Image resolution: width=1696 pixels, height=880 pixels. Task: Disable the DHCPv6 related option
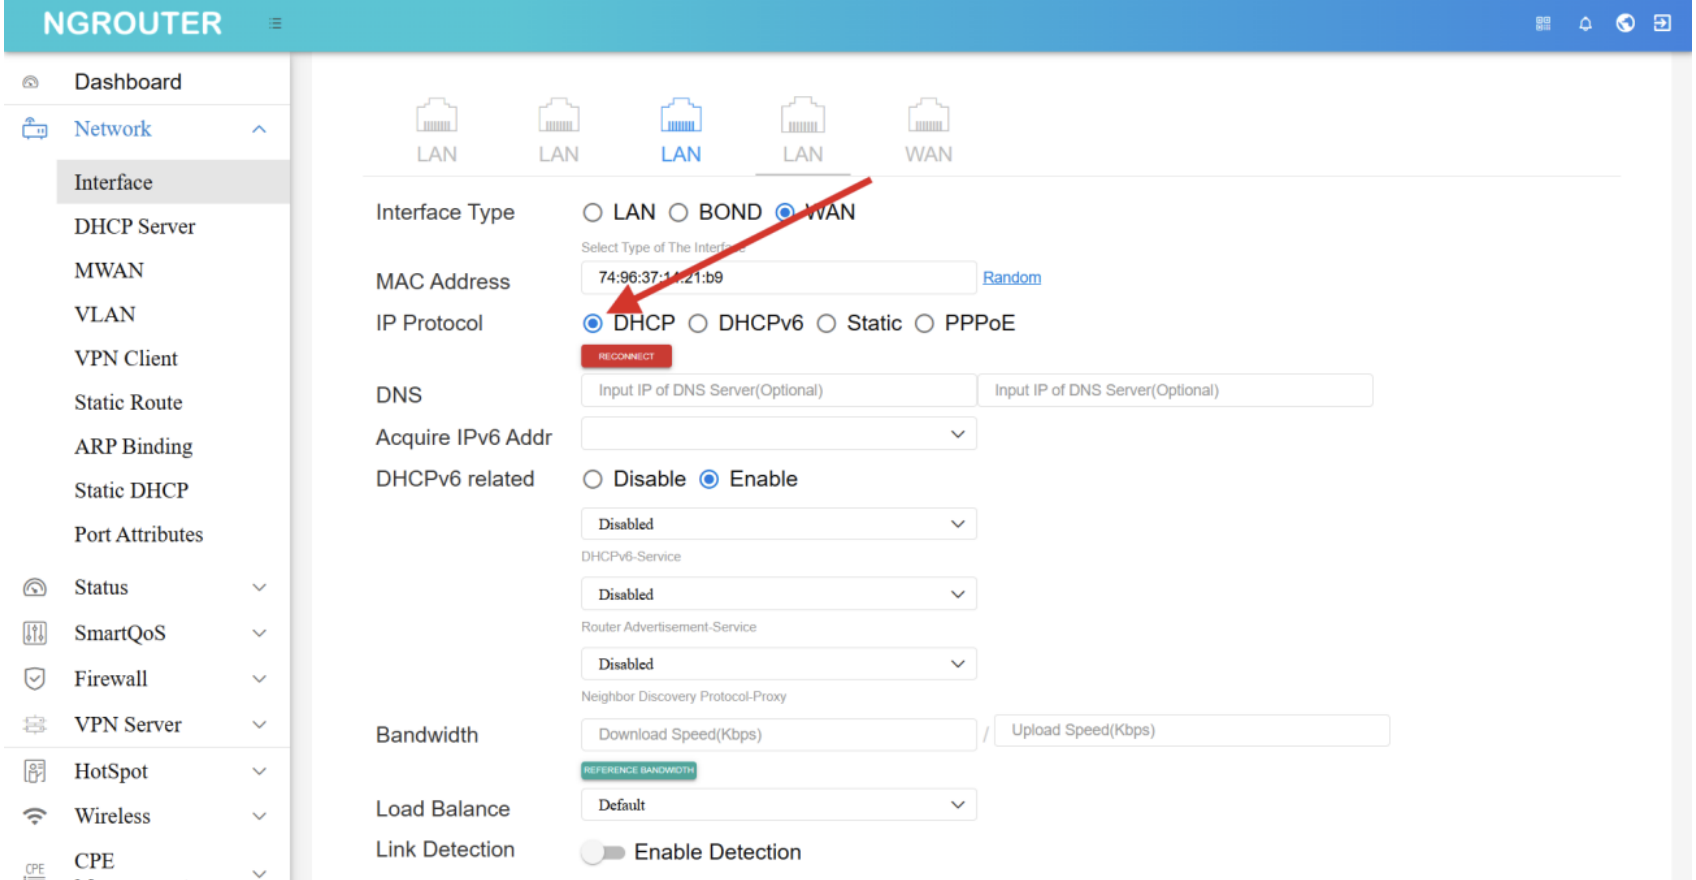593,479
